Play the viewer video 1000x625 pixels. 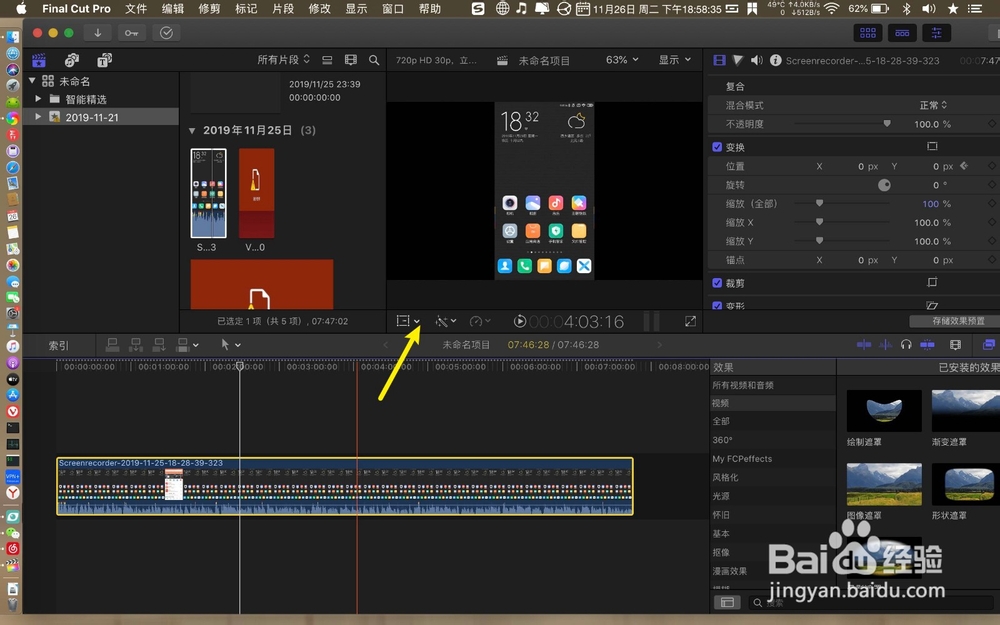520,321
